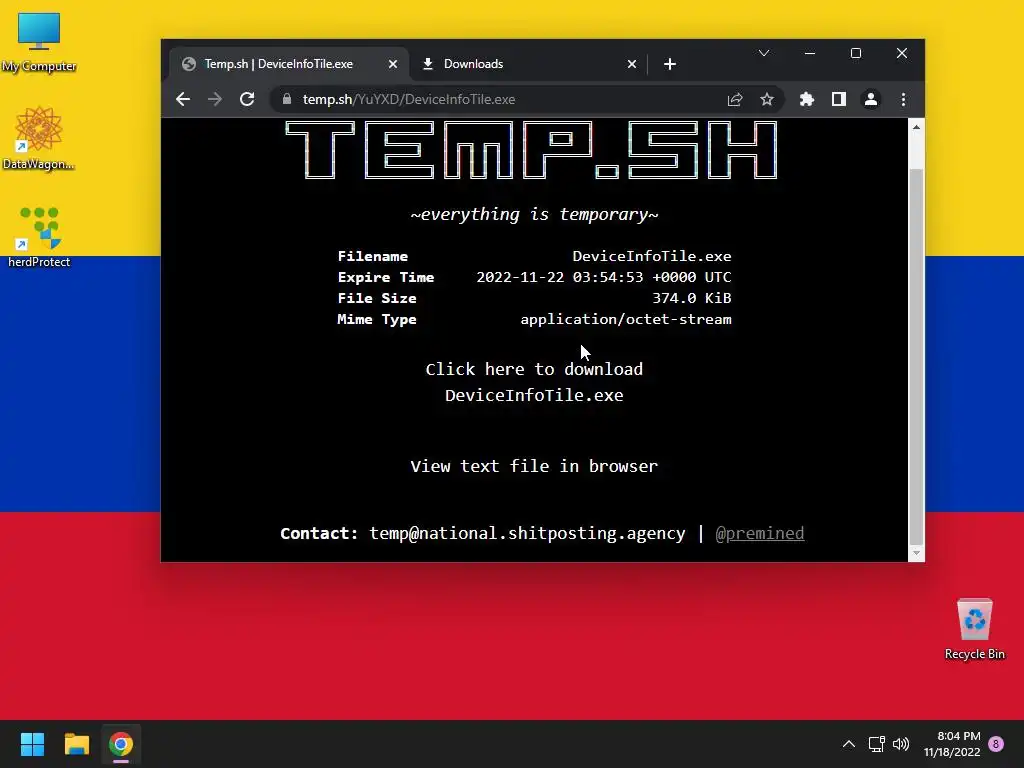Select the 374.0 KiB file size
1024x768 pixels.
692,298
